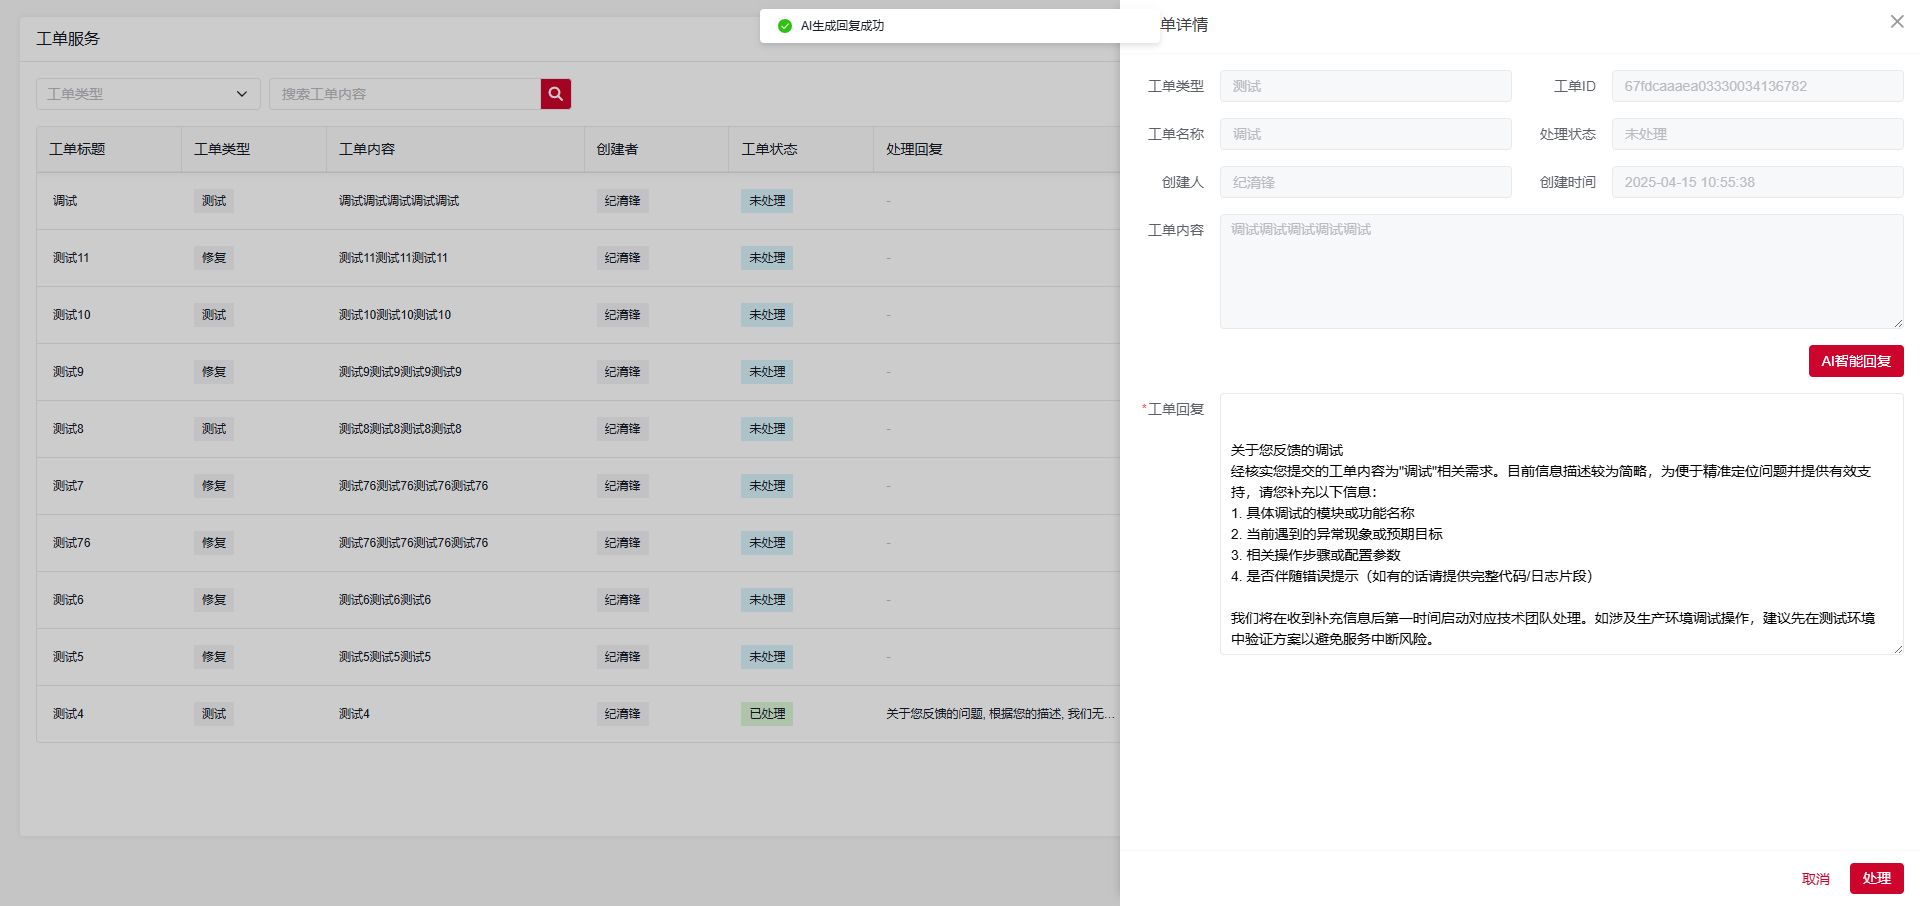Click the AI智能回复 button
The image size is (1920, 906).
pyautogui.click(x=1855, y=361)
